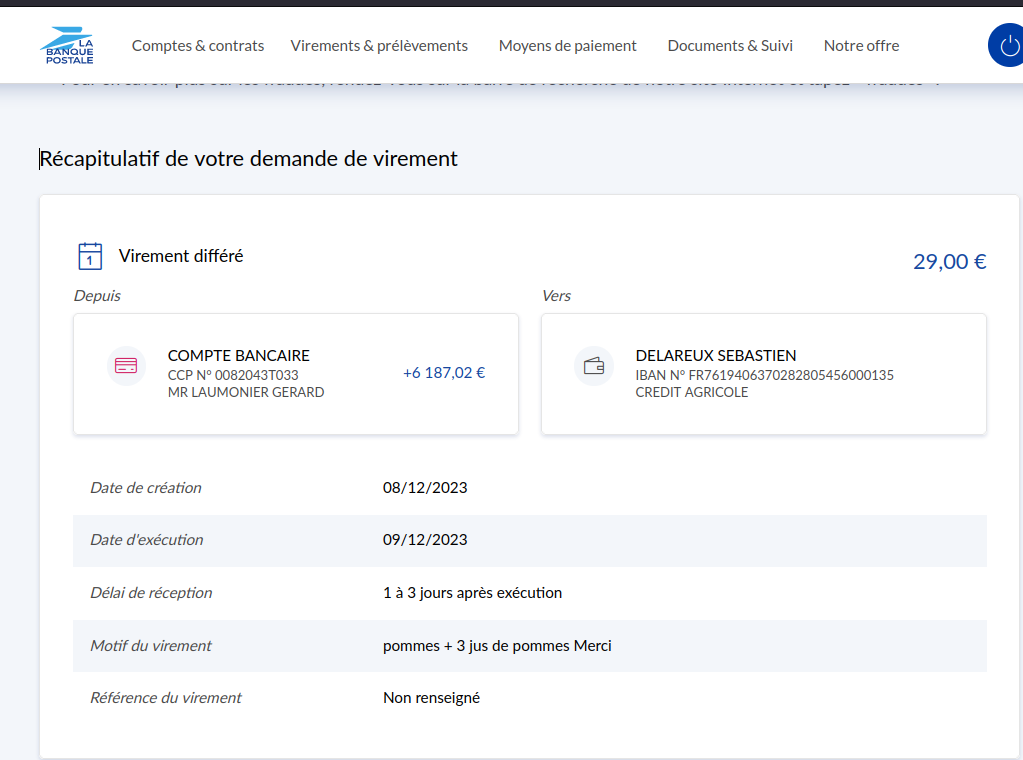1023x760 pixels.
Task: Open the Moyens de paiement menu
Action: tap(567, 46)
